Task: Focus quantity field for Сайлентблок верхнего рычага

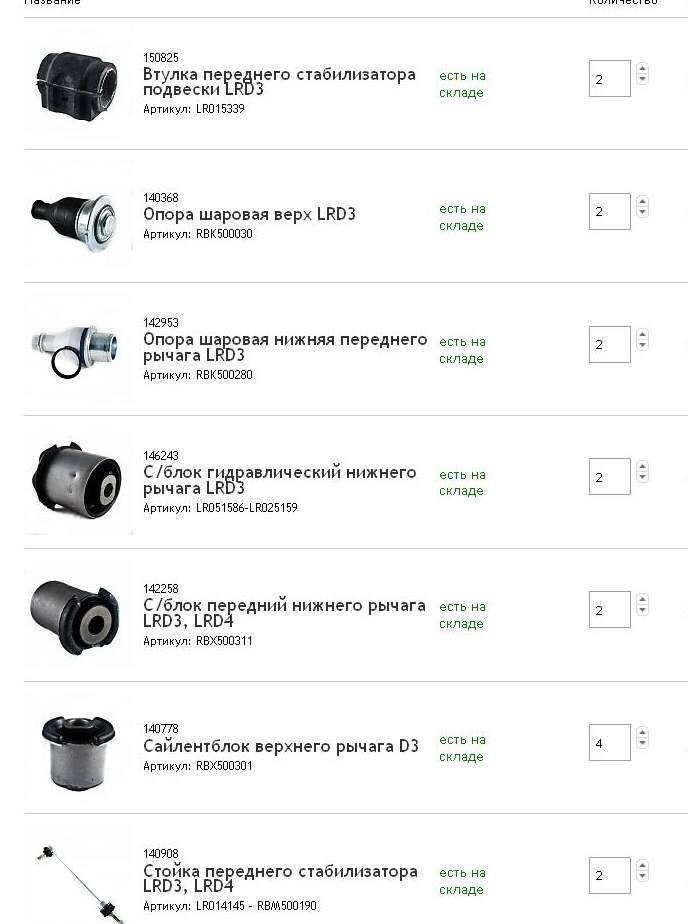Action: coord(609,743)
